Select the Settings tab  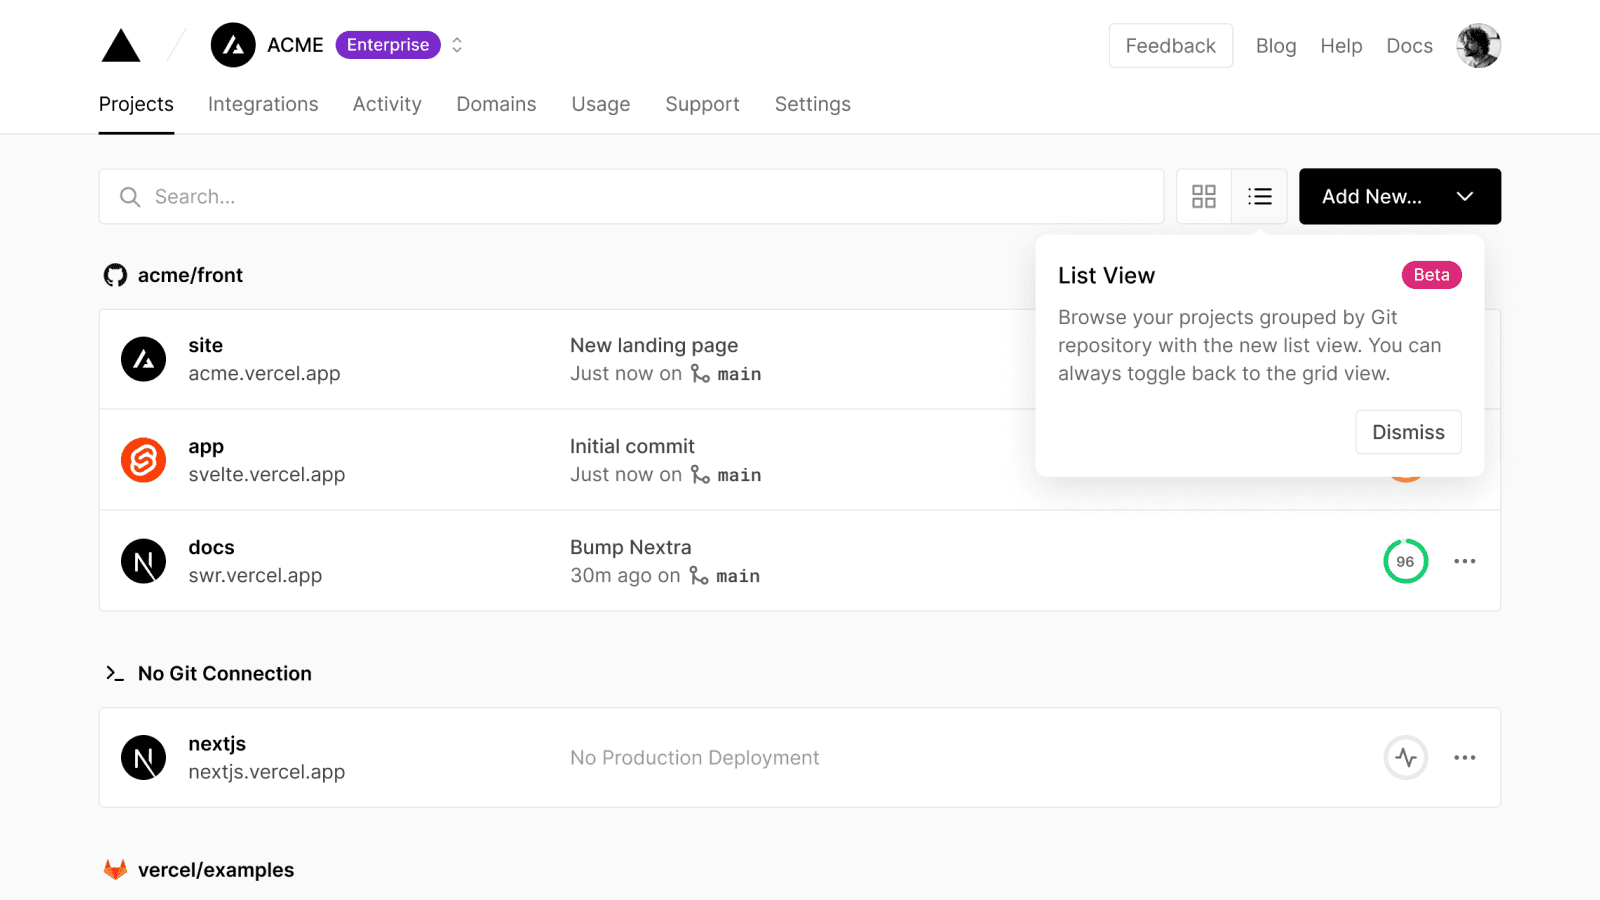tap(812, 104)
